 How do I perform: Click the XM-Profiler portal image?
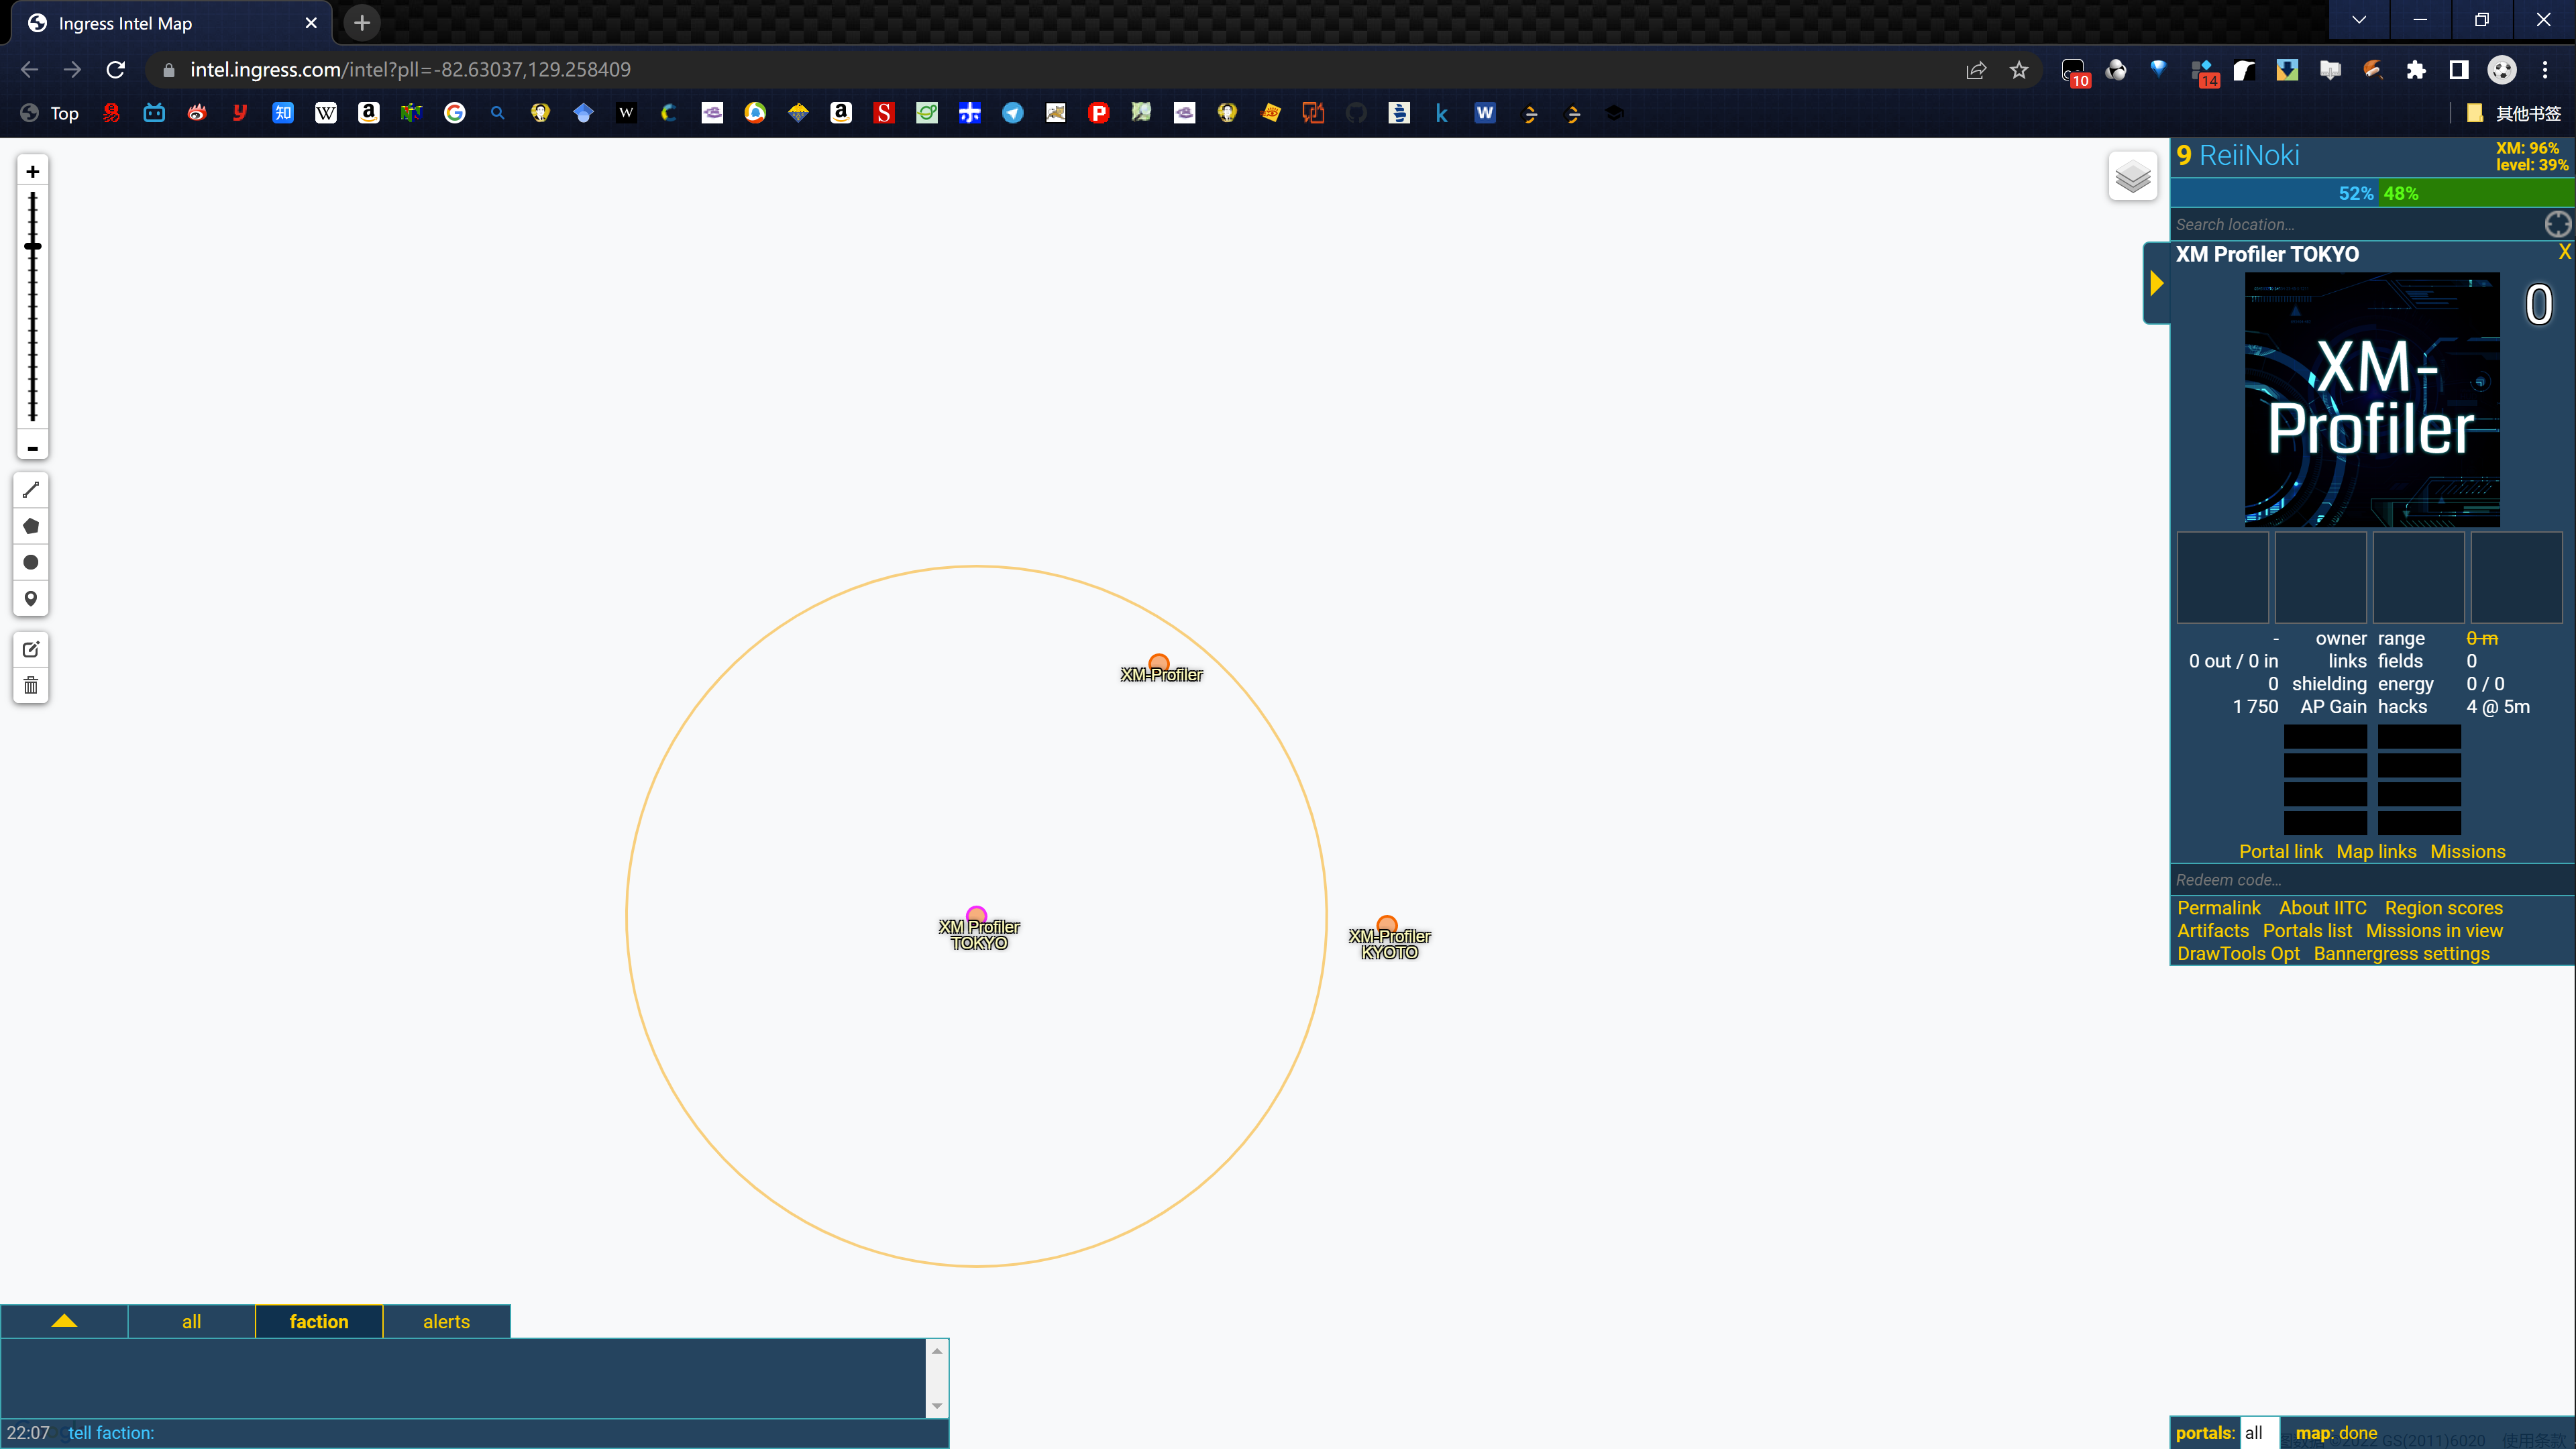click(x=2372, y=400)
